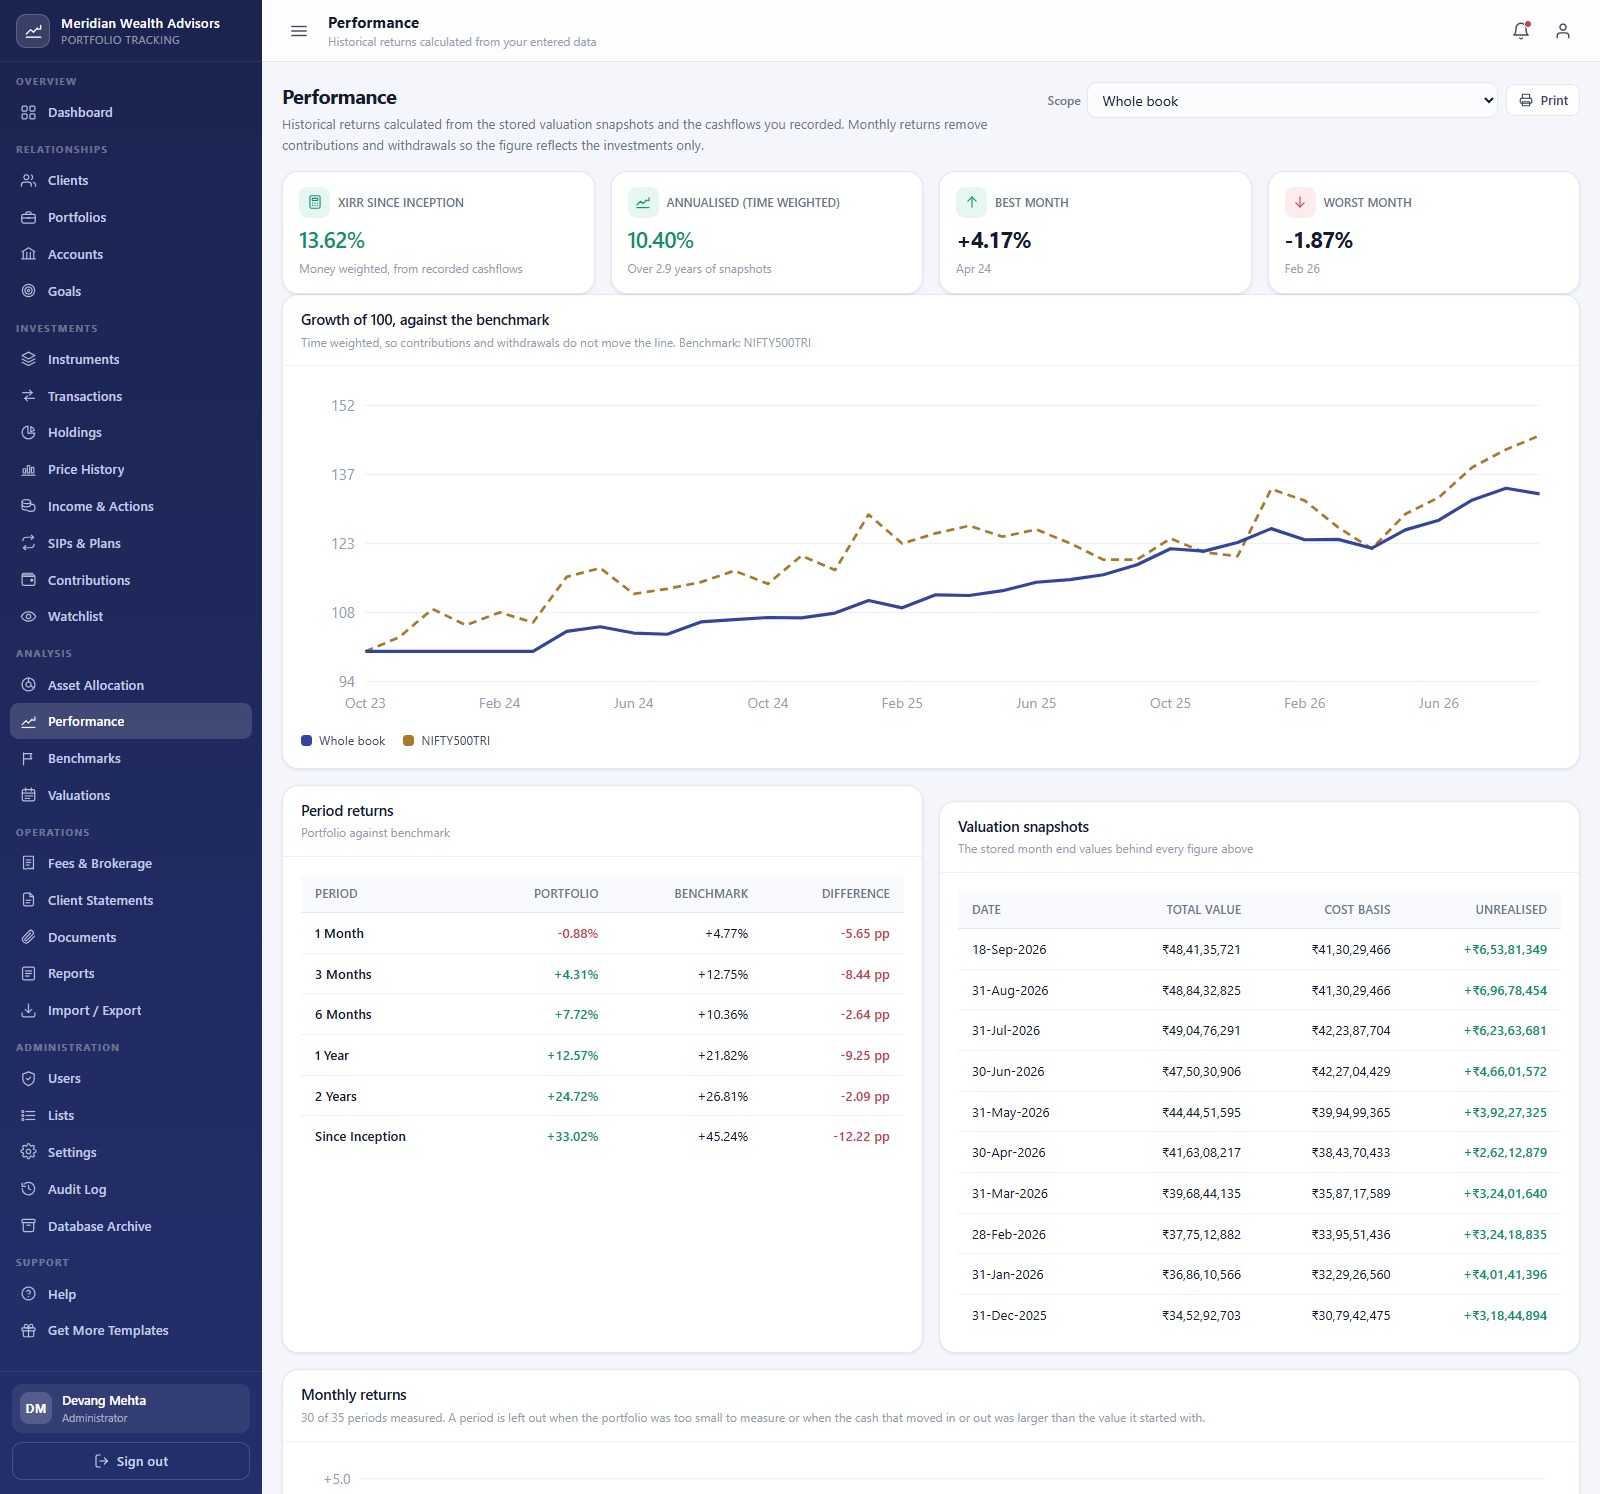Click the Clients people icon
This screenshot has height=1494, width=1600.
(28, 180)
